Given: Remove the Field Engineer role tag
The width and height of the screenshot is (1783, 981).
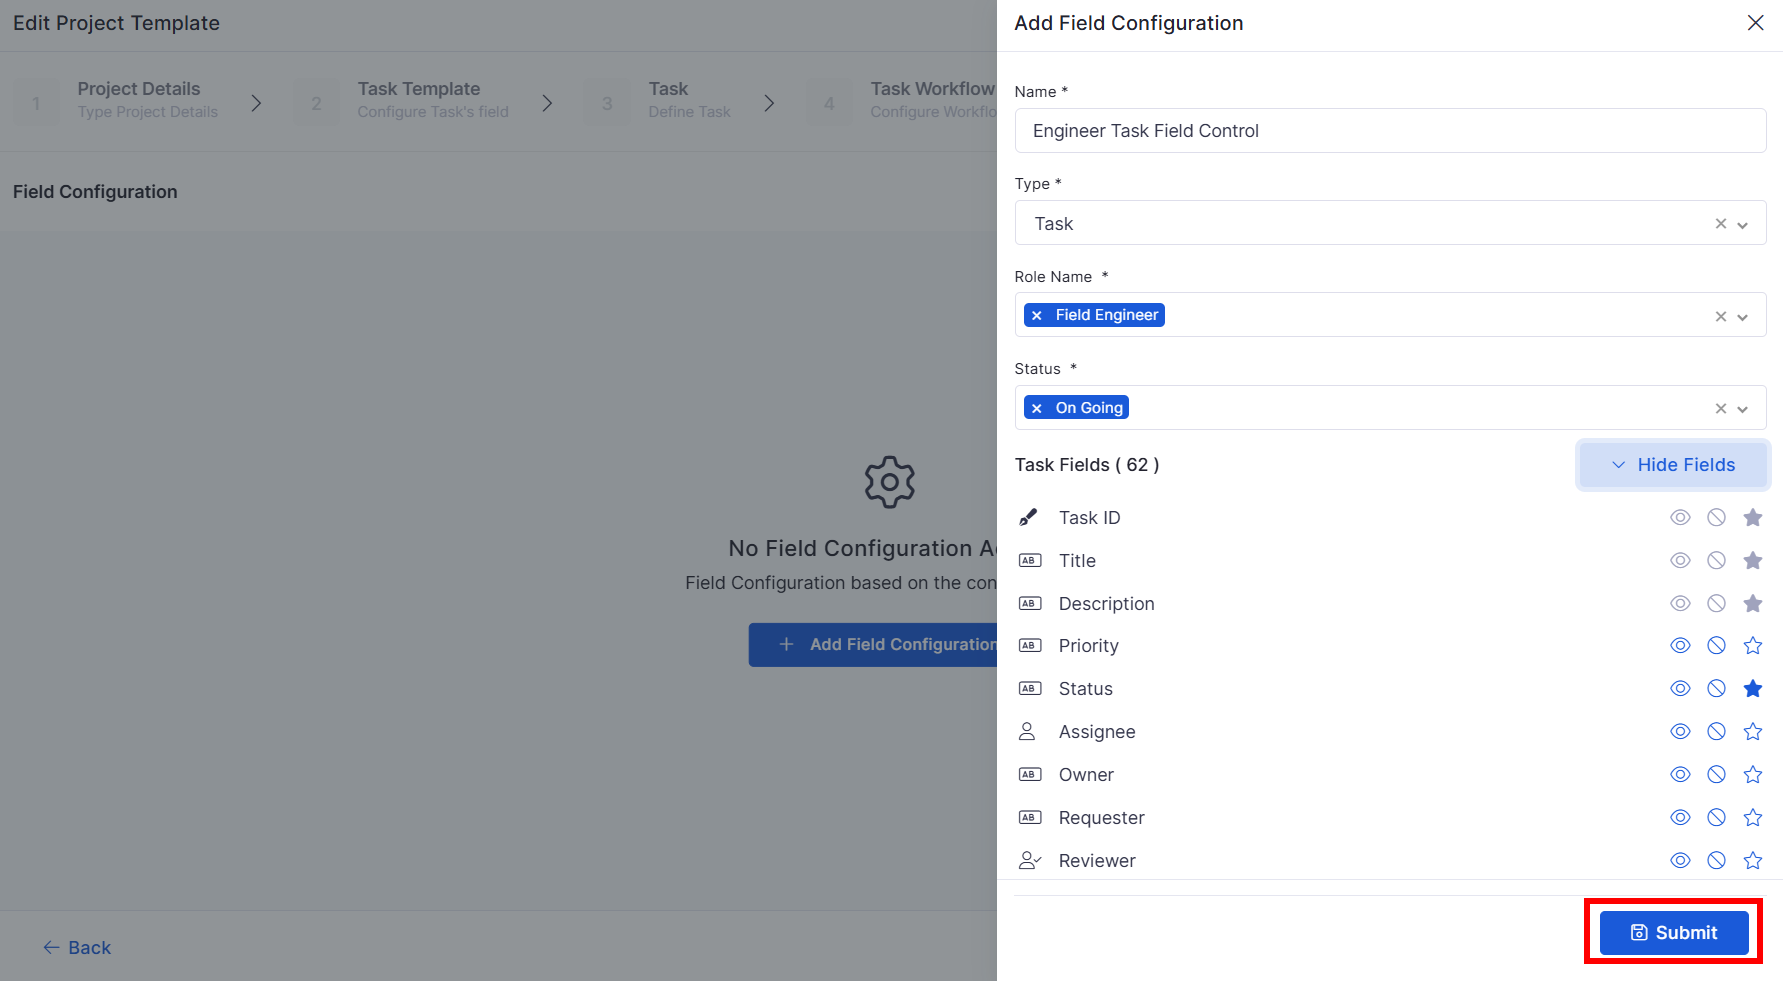Looking at the screenshot, I should coord(1037,316).
